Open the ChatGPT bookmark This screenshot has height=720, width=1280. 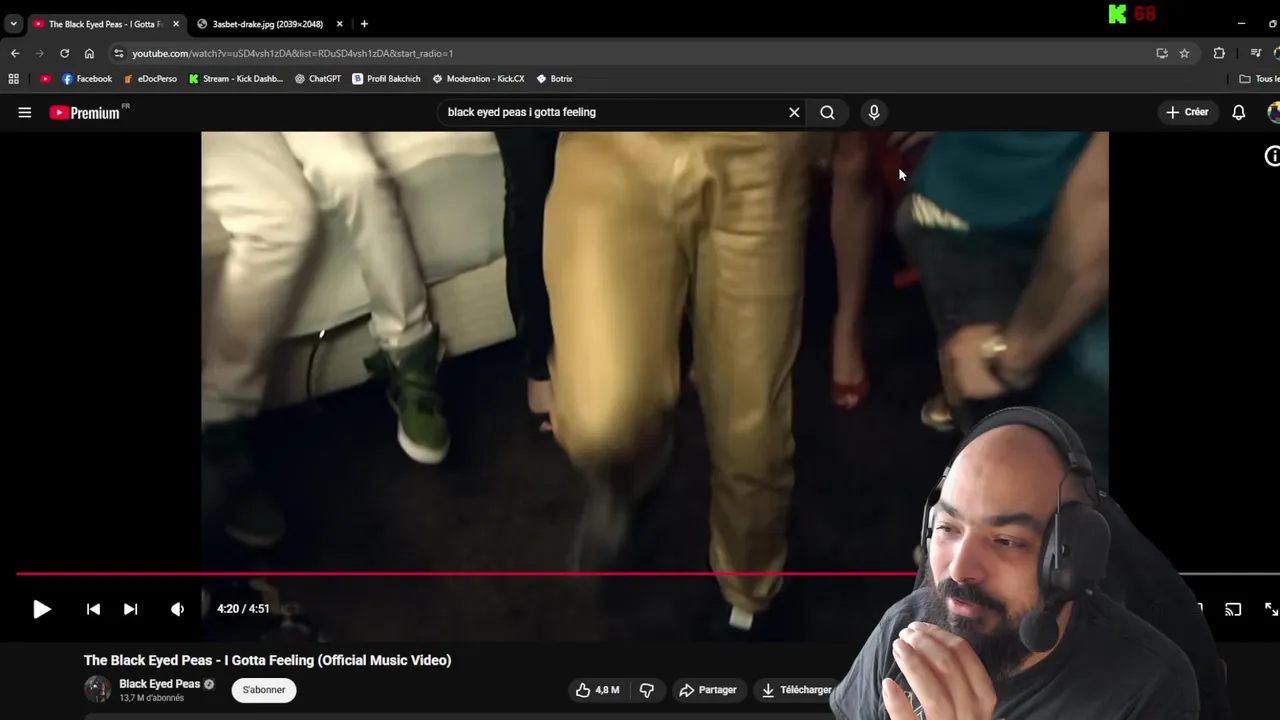(318, 79)
